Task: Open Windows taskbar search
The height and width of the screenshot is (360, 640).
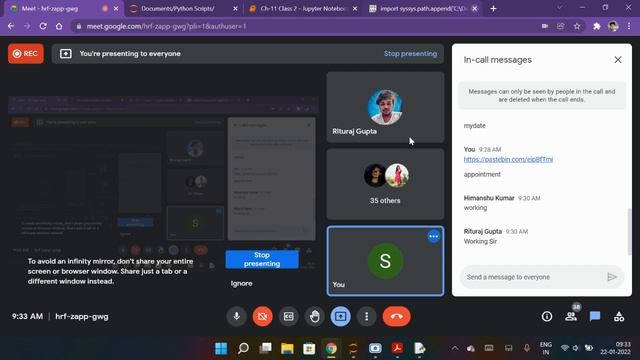Action: [x=243, y=348]
